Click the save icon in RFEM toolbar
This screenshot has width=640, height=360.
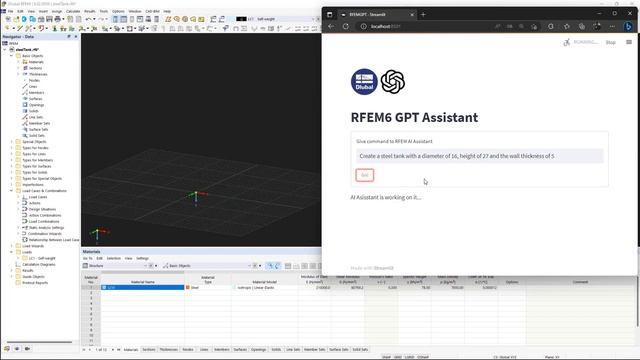click(49, 19)
